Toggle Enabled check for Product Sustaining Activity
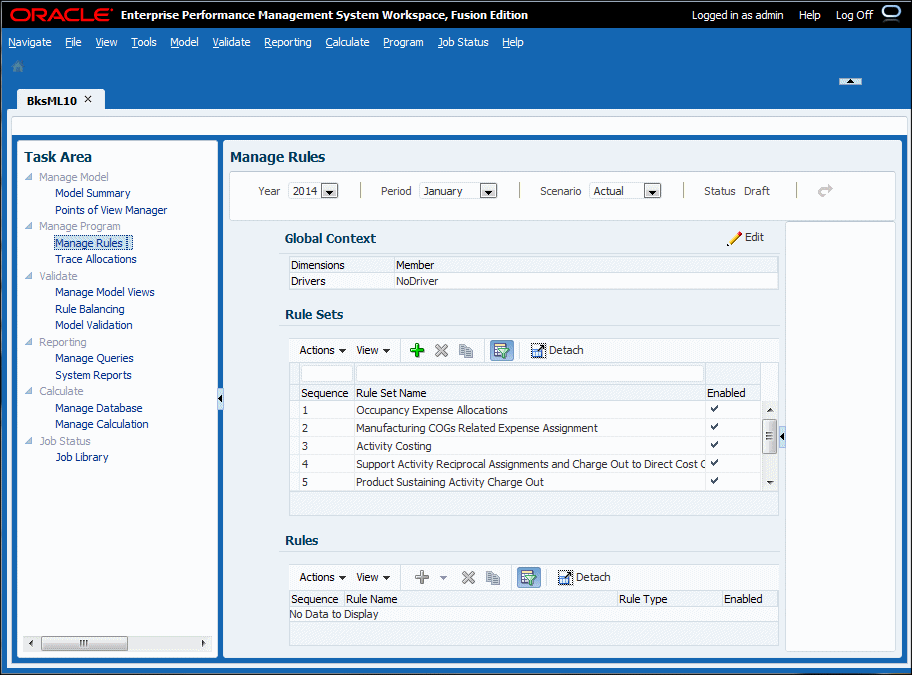Viewport: 912px width, 675px height. coord(714,481)
